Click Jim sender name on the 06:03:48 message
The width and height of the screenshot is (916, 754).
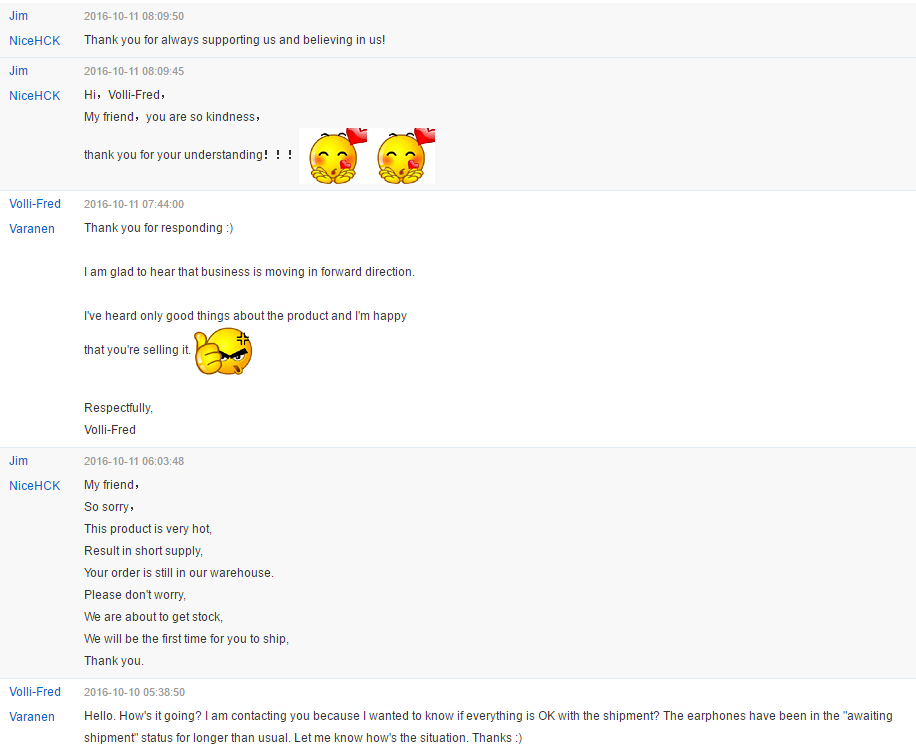tap(19, 461)
